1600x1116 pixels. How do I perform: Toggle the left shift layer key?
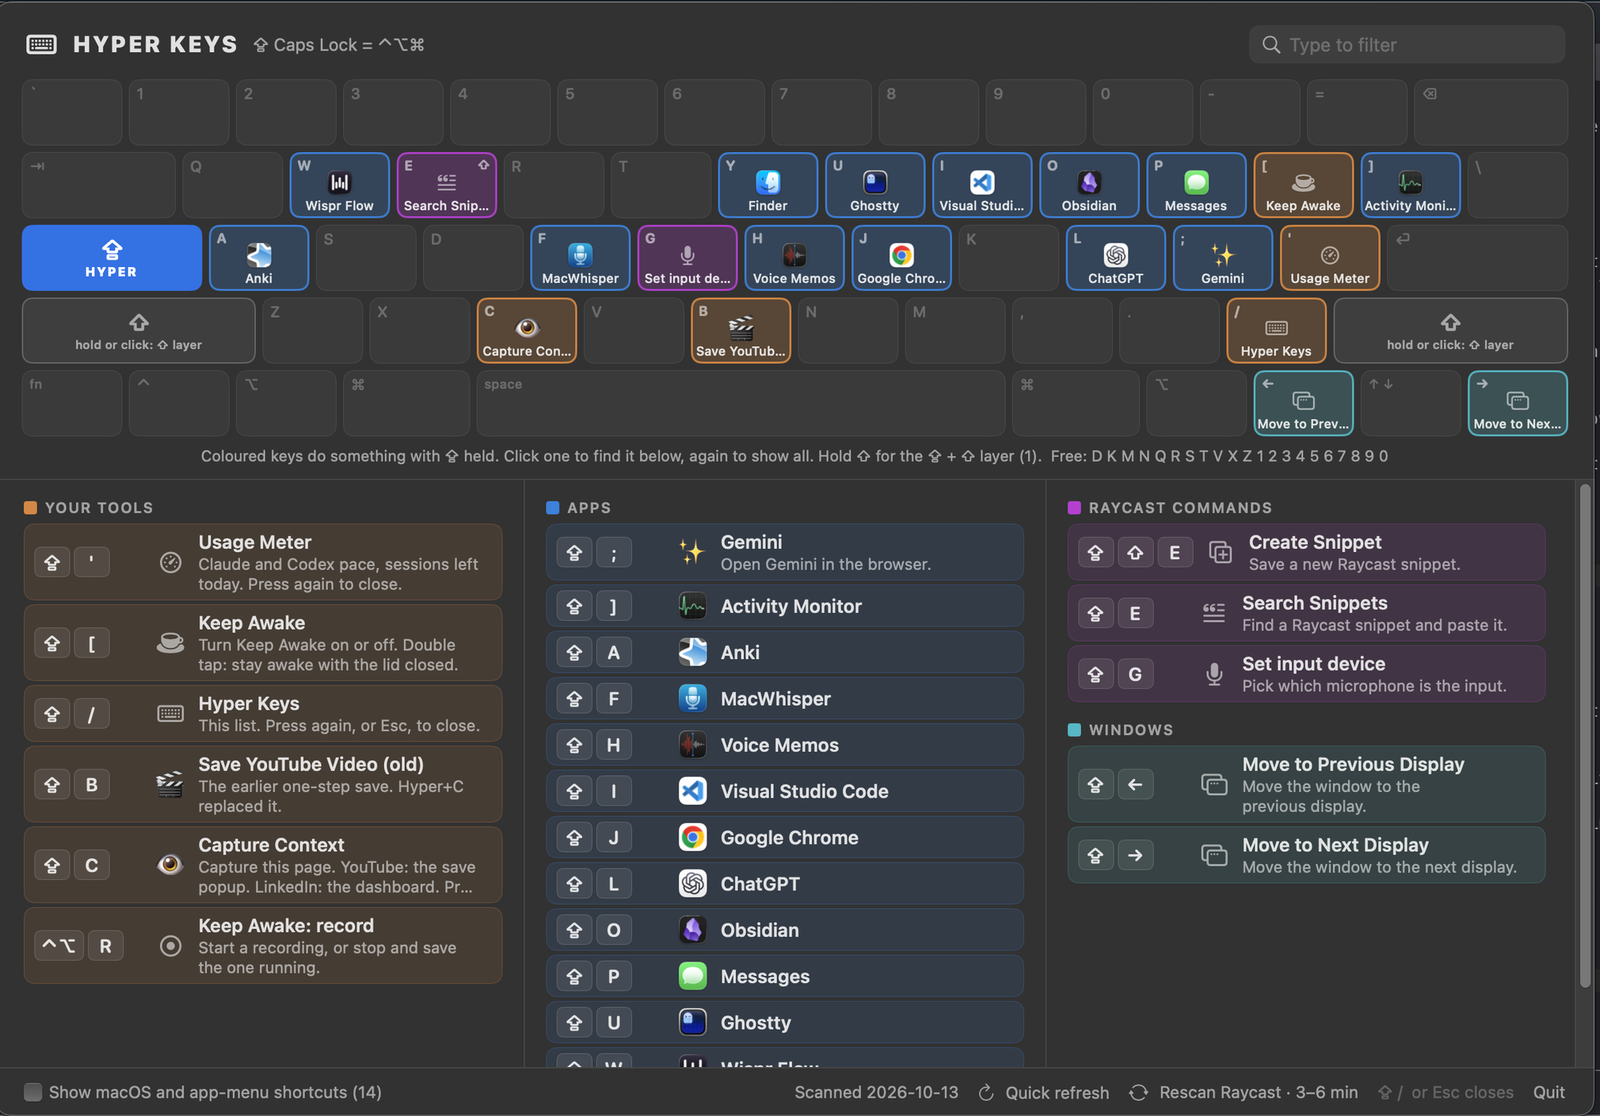(x=138, y=331)
